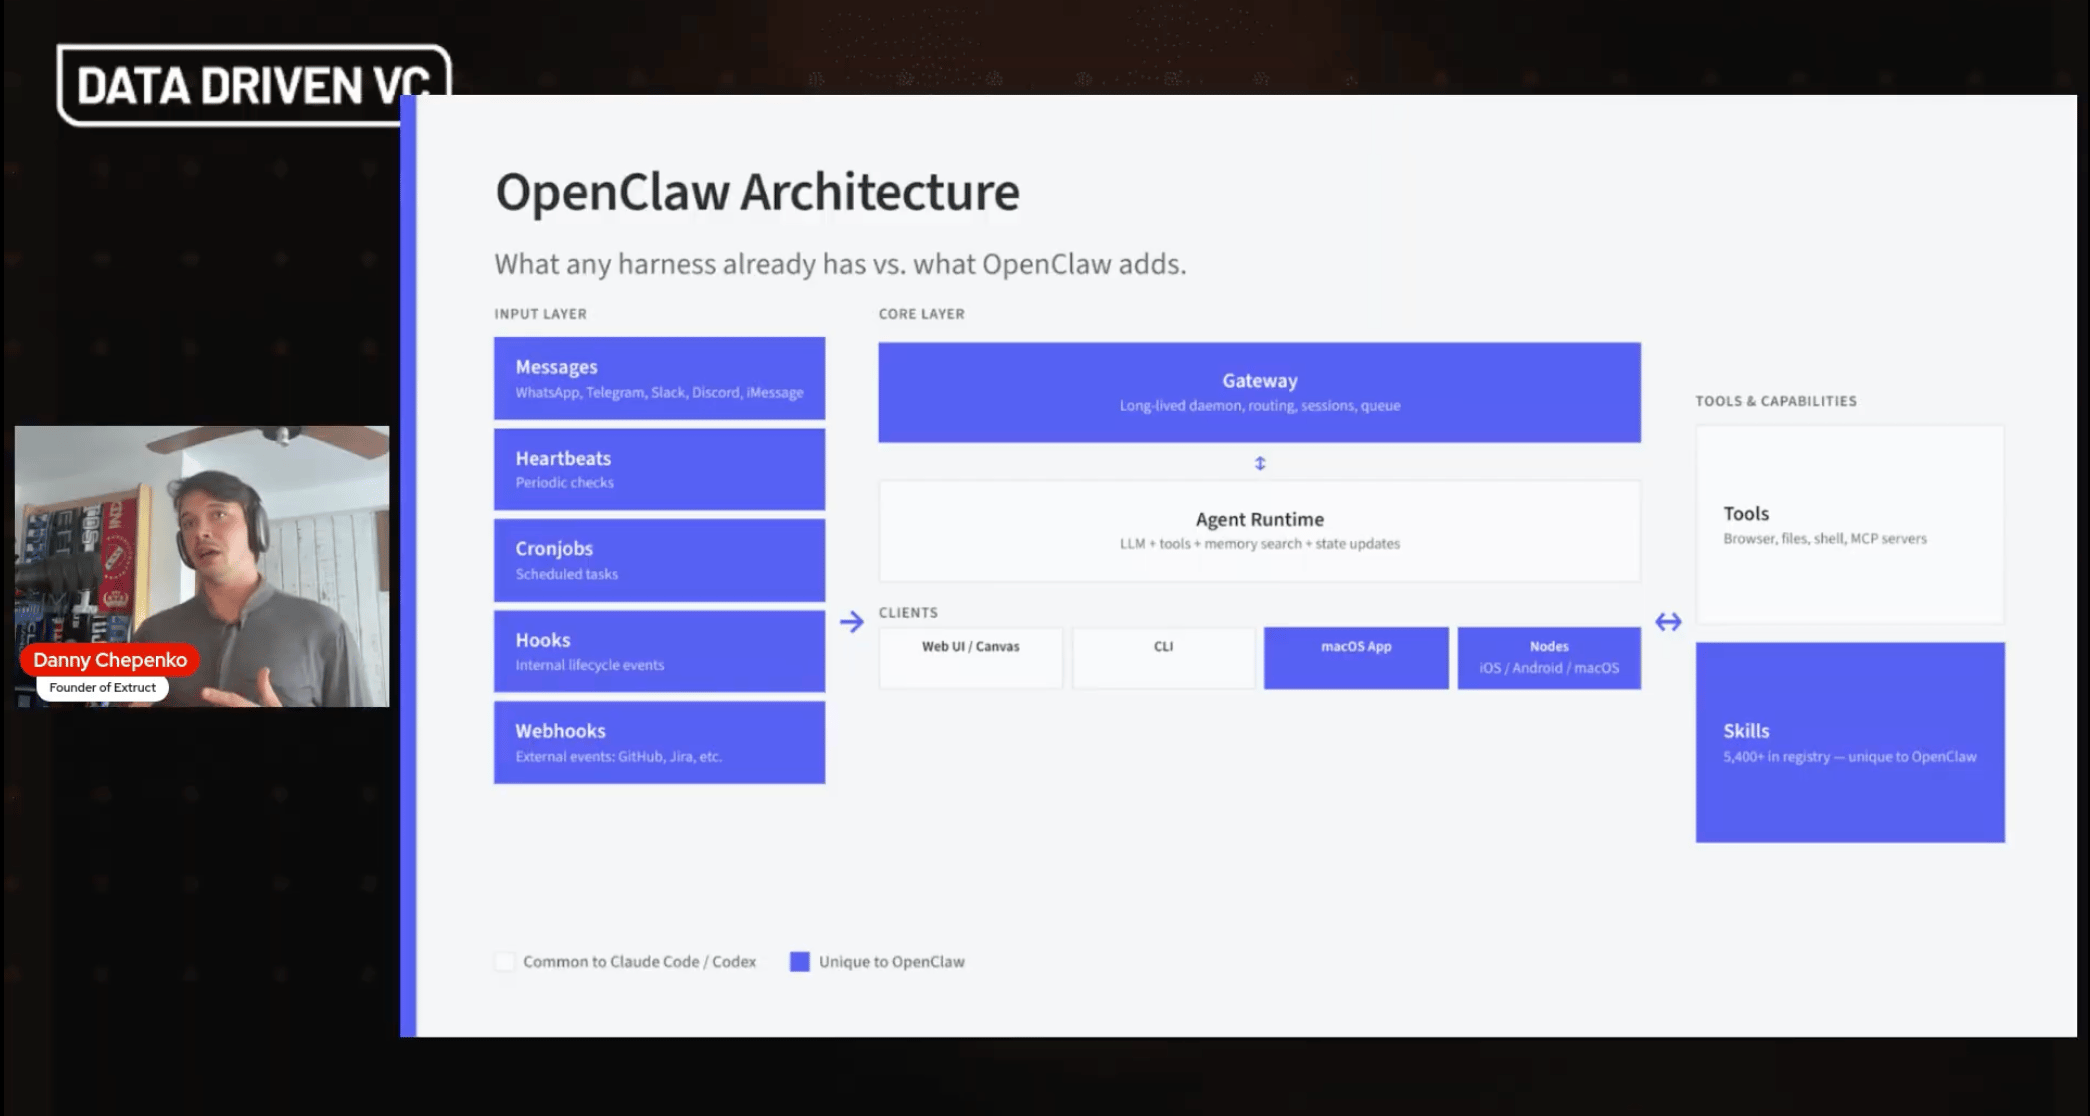The width and height of the screenshot is (2090, 1116).
Task: Click the Nodes iOS / Android / macOS box
Action: (1549, 657)
